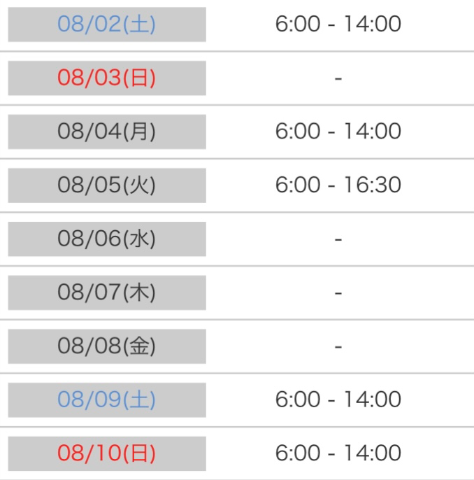Viewport: 474px width, 480px height.
Task: Select the 08/06(水) date cell
Action: click(x=107, y=239)
